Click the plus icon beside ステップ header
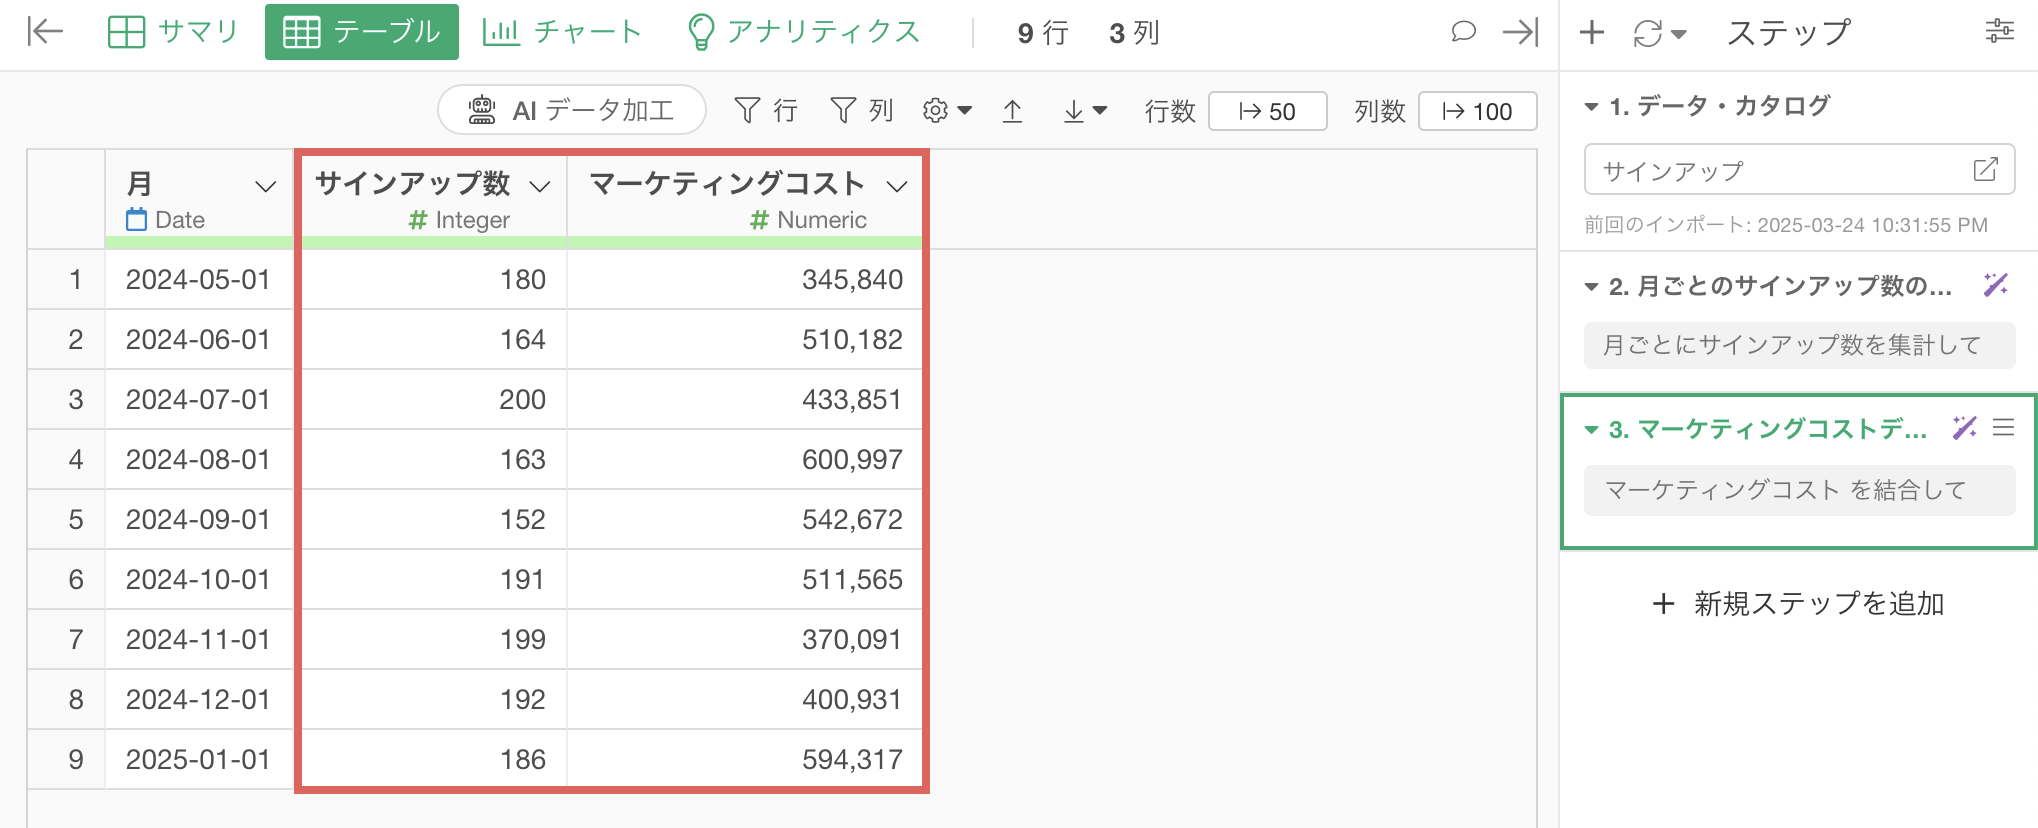Image resolution: width=2038 pixels, height=828 pixels. click(1591, 32)
